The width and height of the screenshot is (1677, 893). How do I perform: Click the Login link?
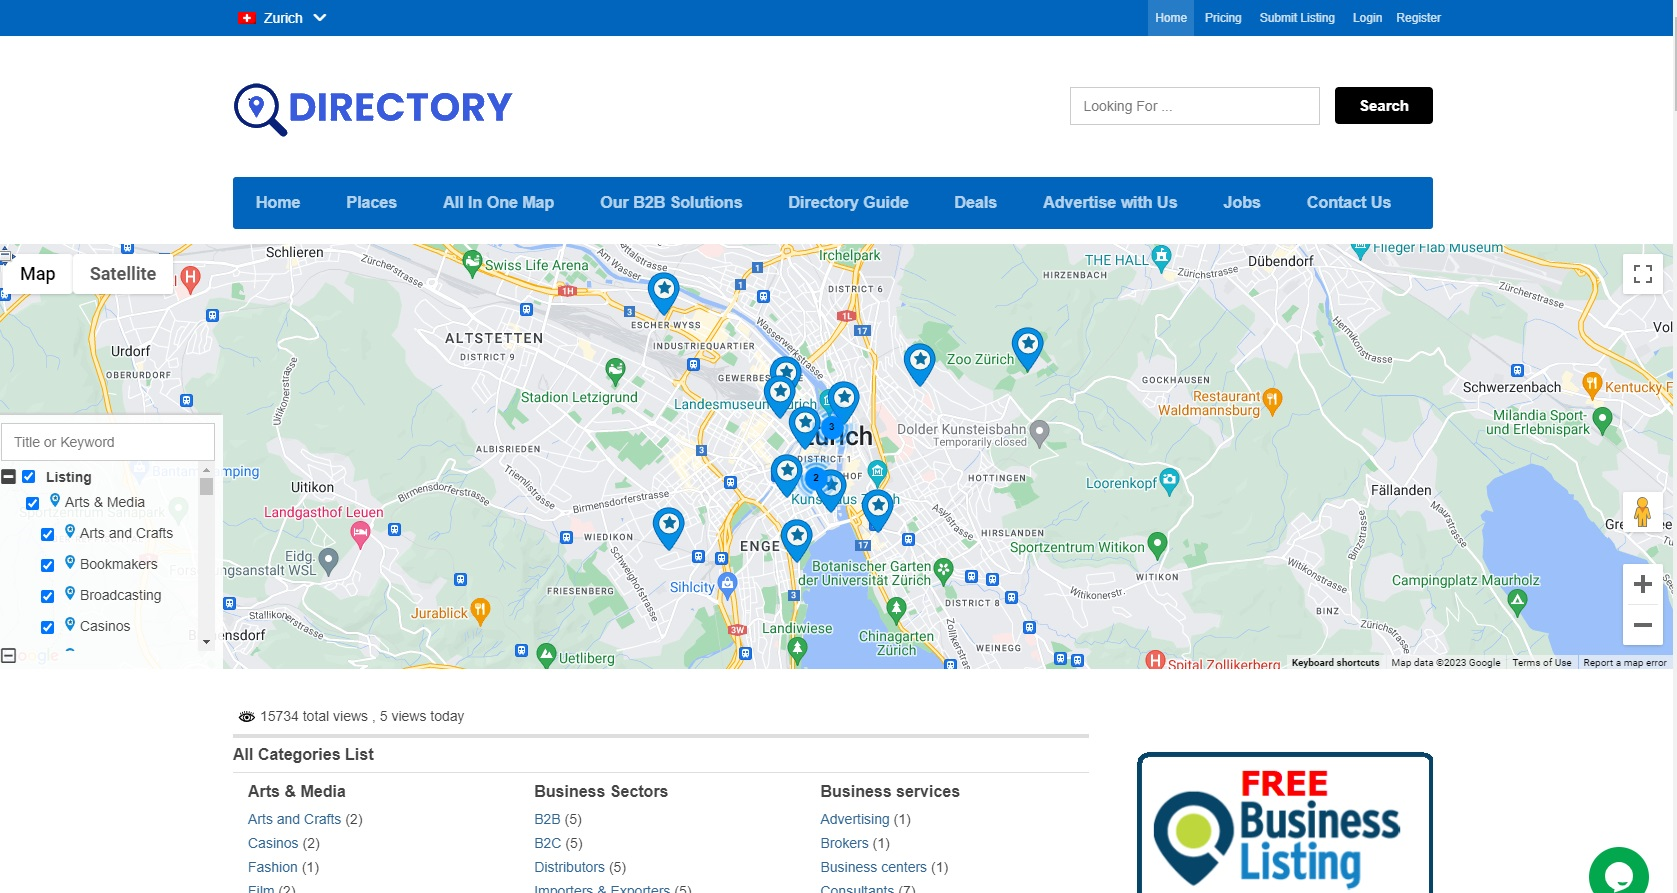[x=1367, y=18]
